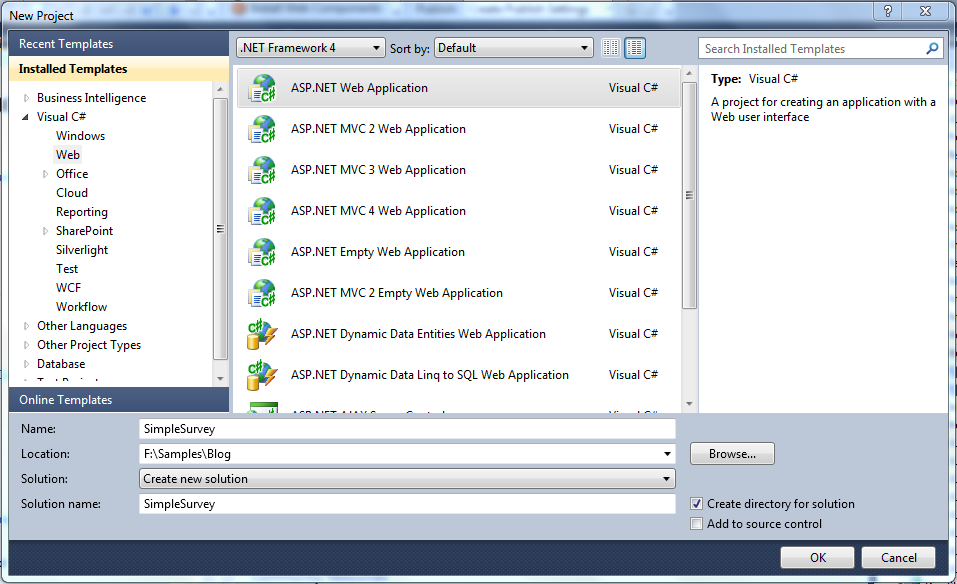Click the search magnifier icon
Screen dimensions: 957x584
(932, 48)
